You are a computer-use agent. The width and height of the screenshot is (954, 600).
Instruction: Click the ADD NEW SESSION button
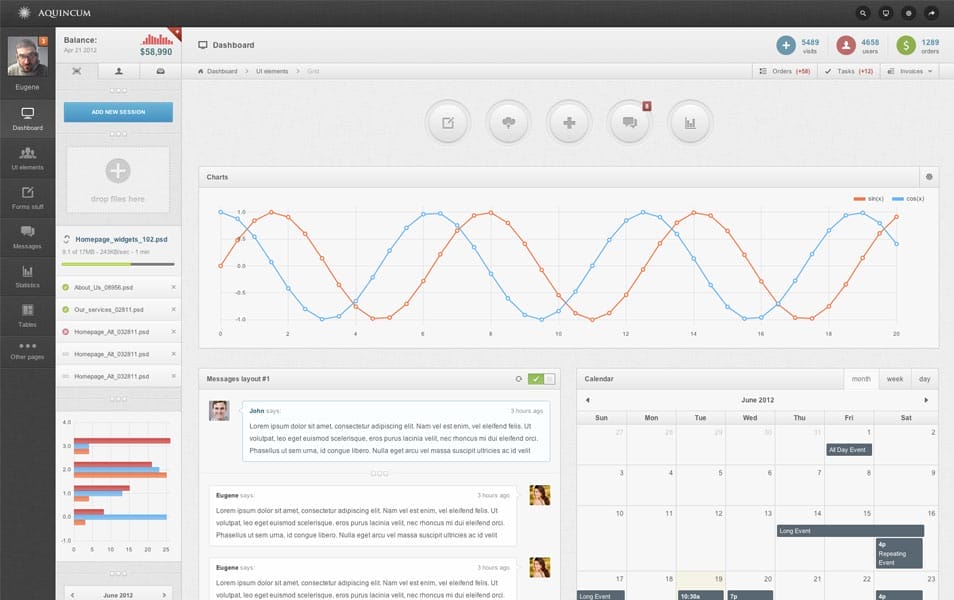click(x=117, y=112)
